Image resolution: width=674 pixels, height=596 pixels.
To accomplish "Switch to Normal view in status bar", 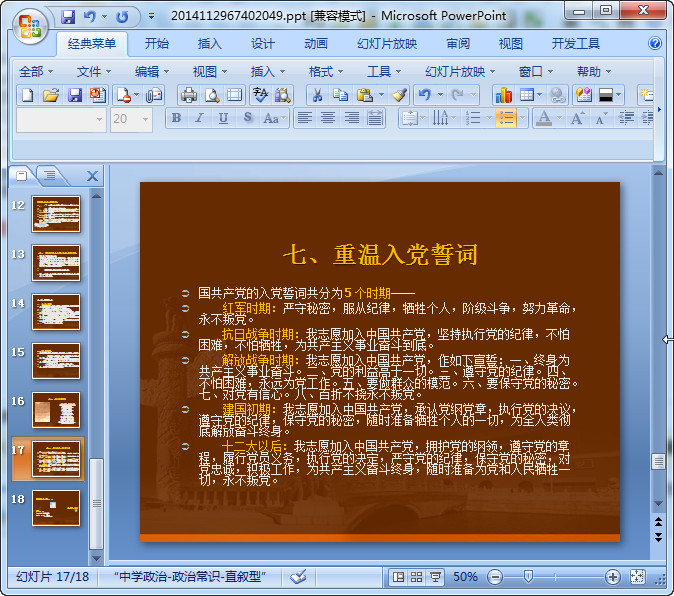I will pyautogui.click(x=398, y=577).
